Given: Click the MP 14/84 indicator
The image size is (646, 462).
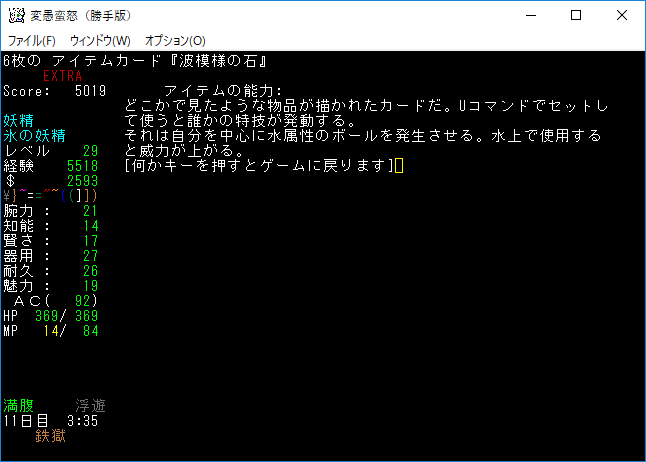Looking at the screenshot, I should (50, 331).
